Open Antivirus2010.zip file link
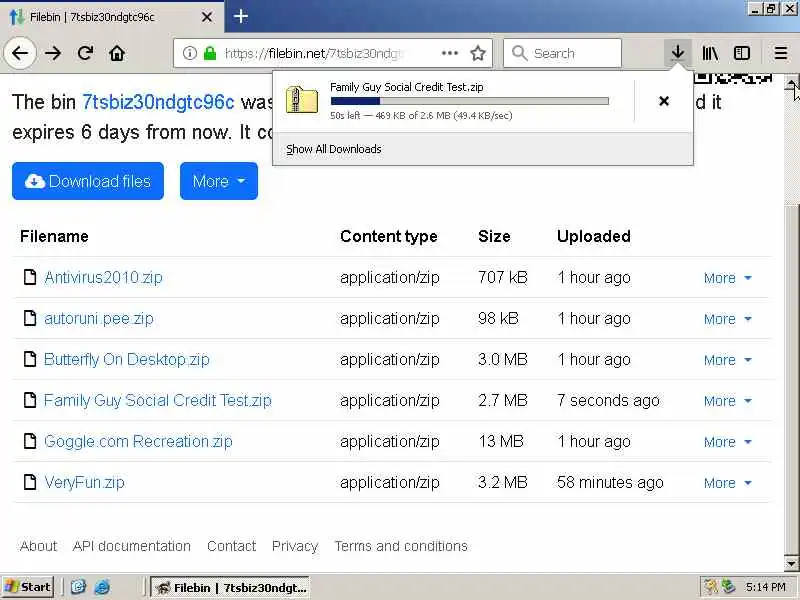 103,278
